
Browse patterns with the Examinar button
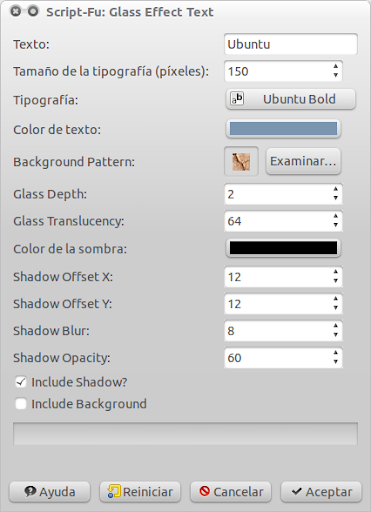(303, 161)
